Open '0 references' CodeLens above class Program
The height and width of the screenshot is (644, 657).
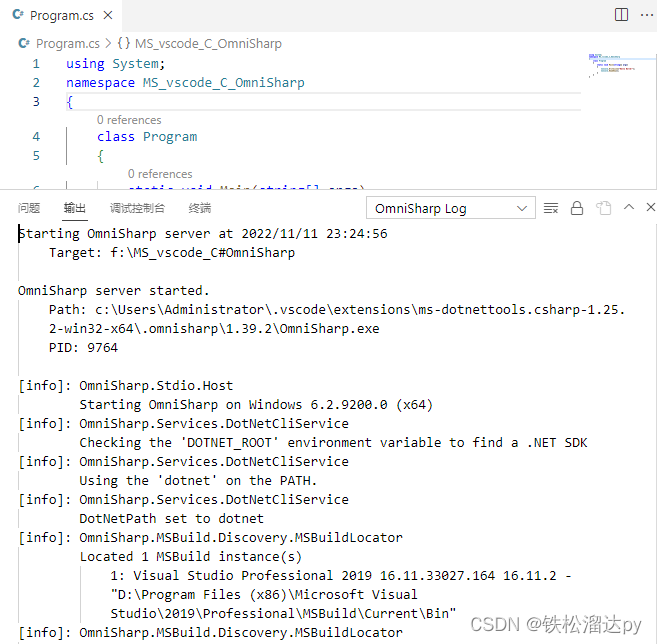129,120
